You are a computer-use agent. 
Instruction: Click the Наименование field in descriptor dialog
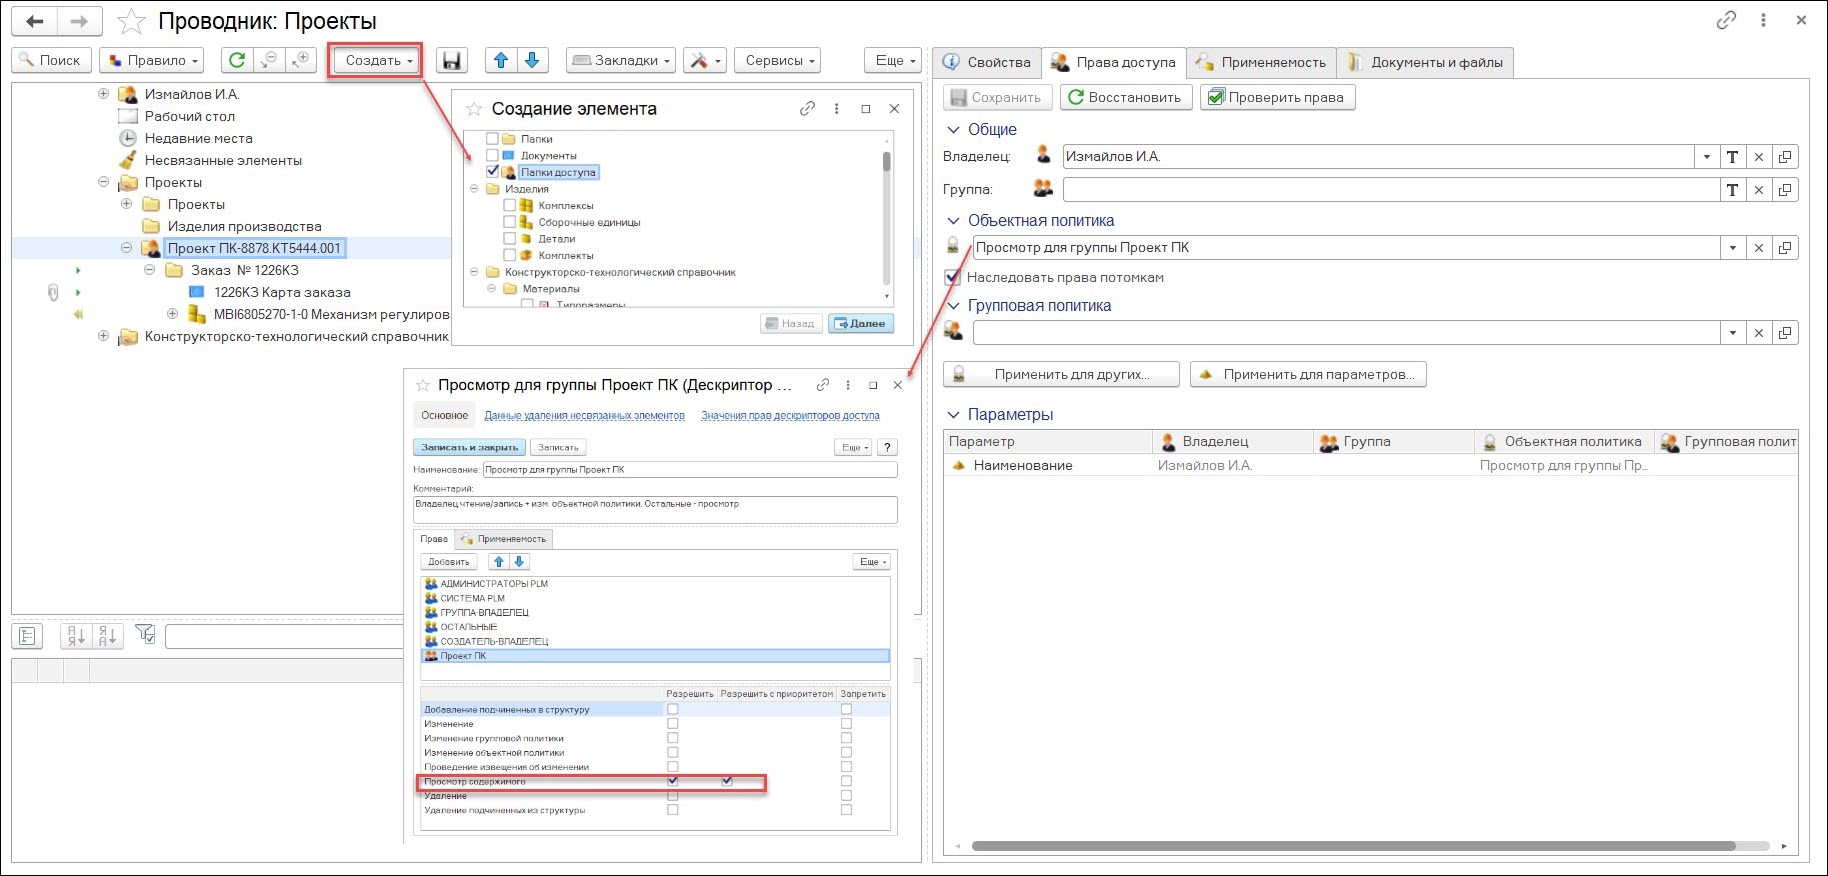click(690, 469)
